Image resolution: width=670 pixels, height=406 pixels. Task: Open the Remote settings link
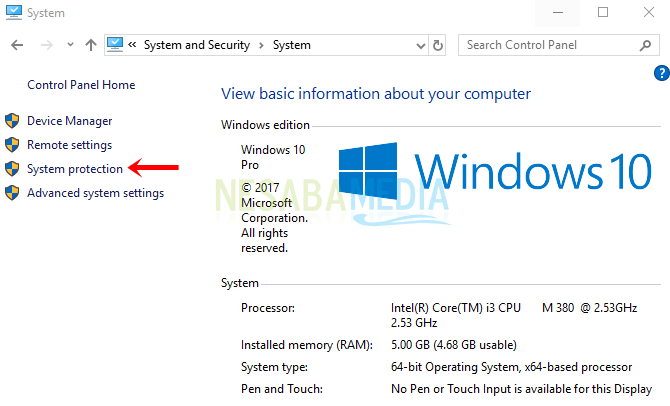pyautogui.click(x=69, y=145)
